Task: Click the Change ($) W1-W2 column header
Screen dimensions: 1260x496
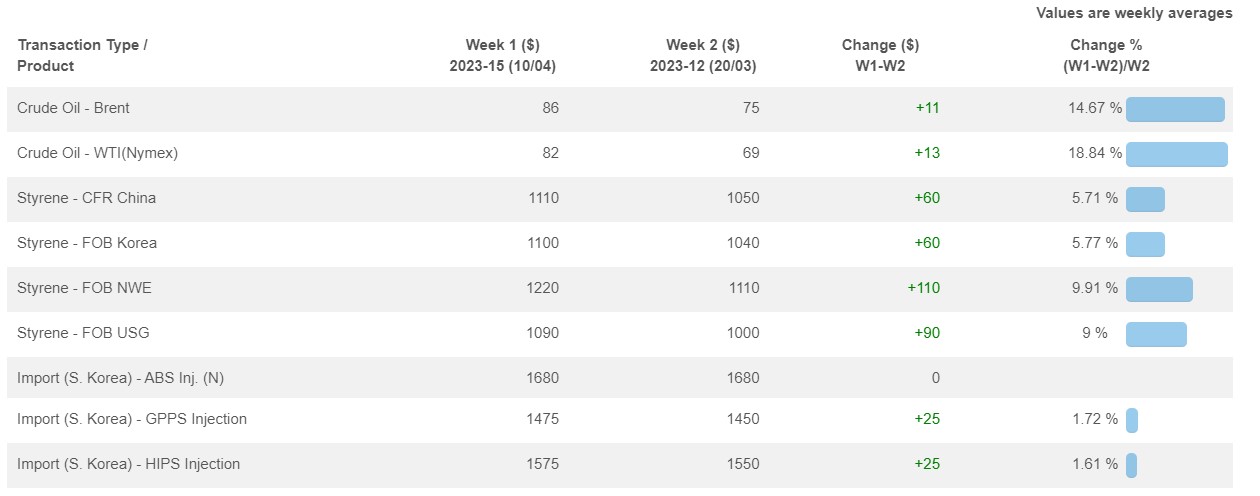Action: 881,55
